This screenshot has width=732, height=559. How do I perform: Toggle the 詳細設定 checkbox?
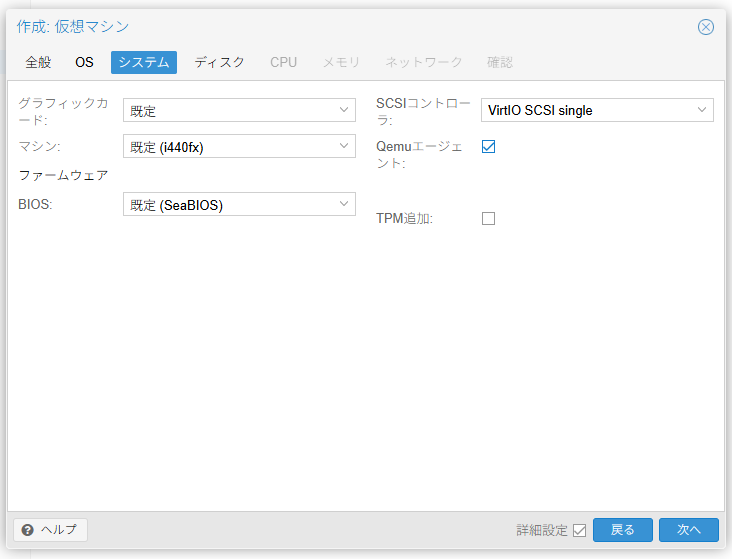click(580, 530)
